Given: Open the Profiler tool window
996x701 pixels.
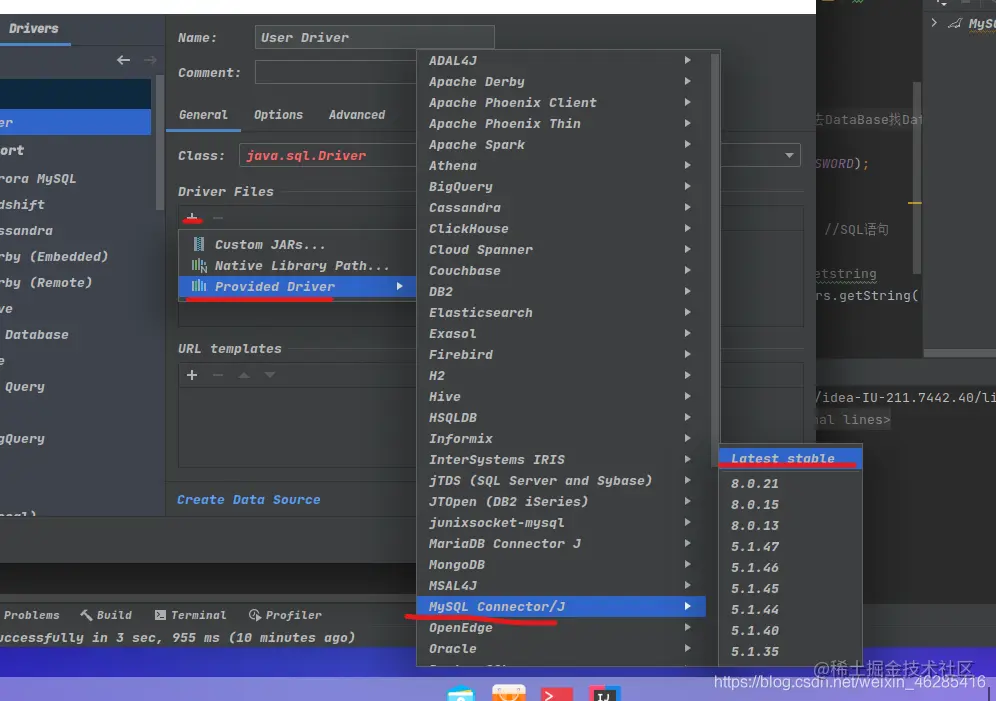Looking at the screenshot, I should click(x=285, y=615).
